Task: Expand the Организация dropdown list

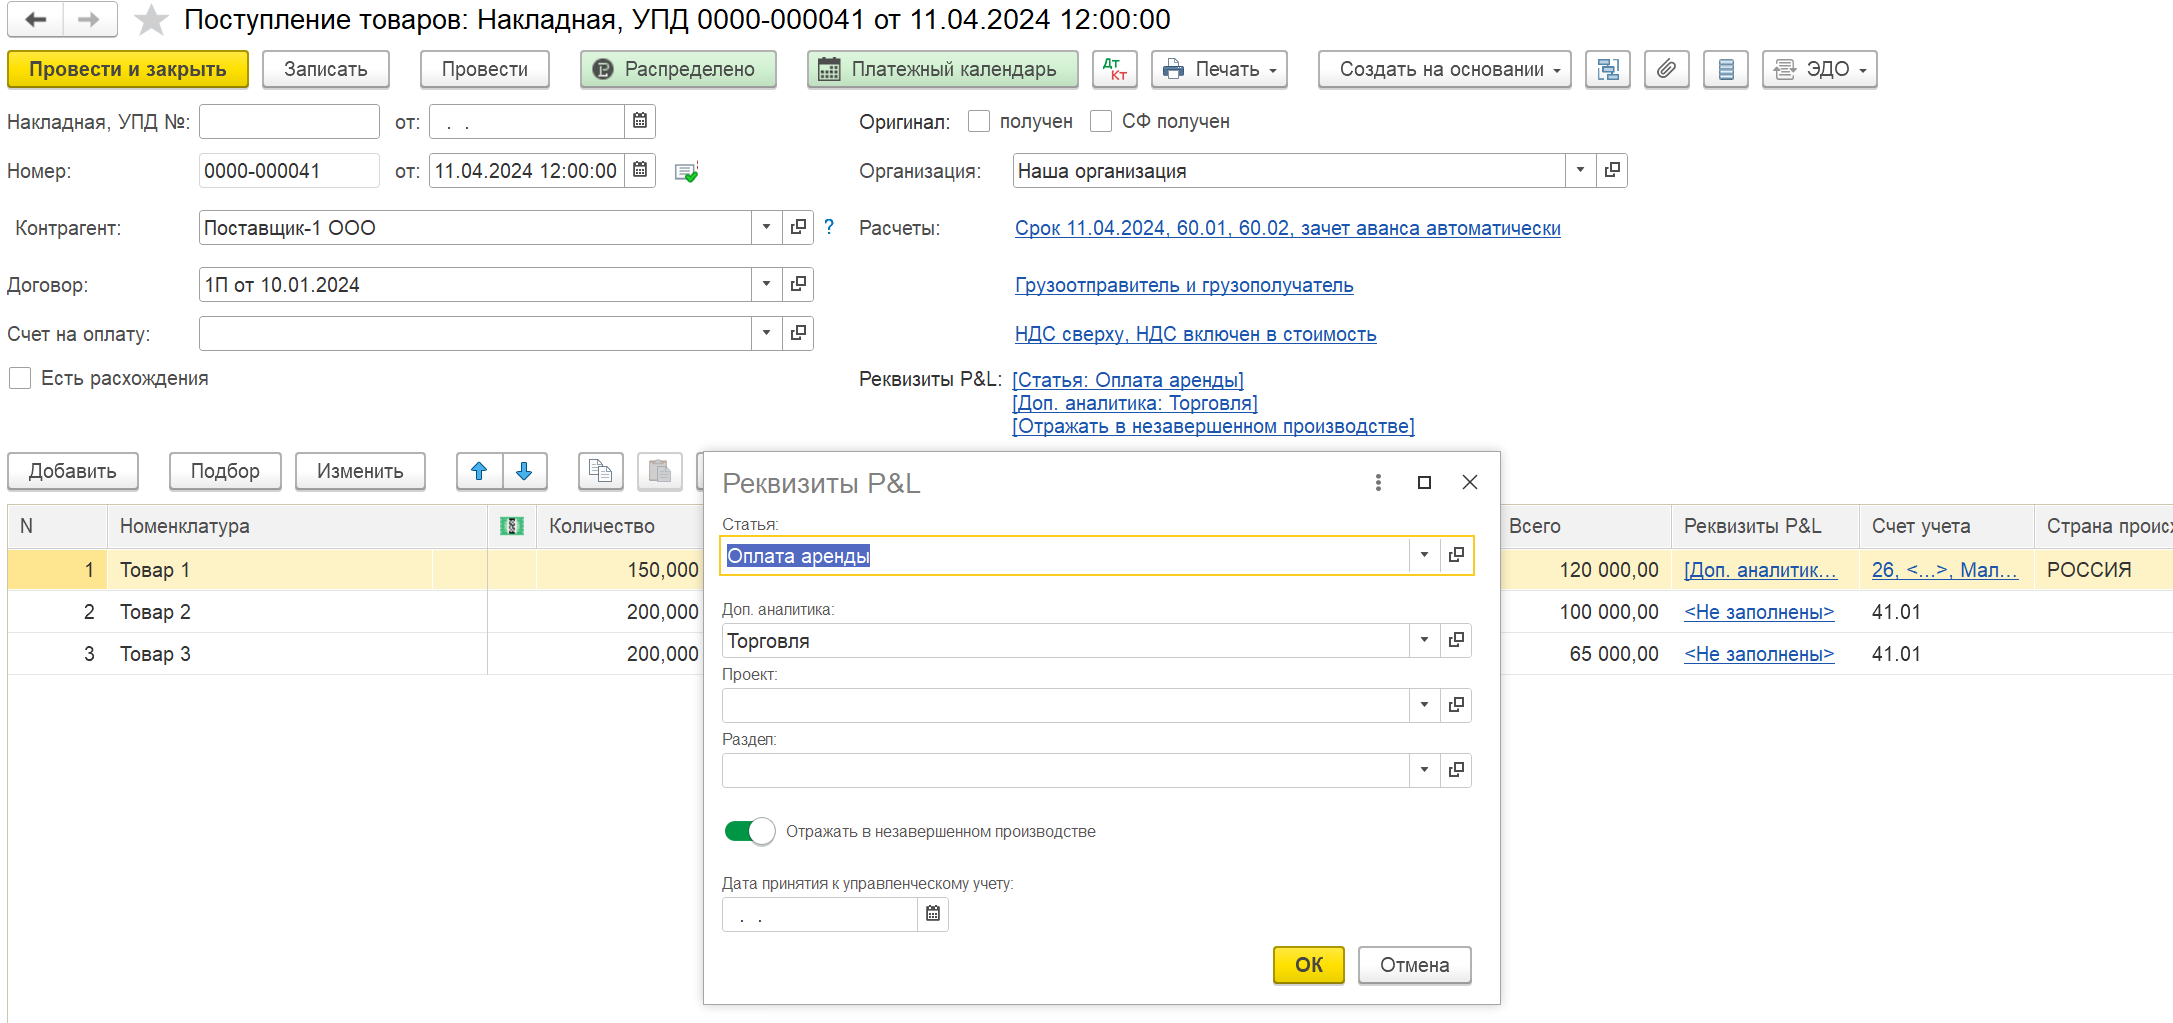Action: (1580, 170)
